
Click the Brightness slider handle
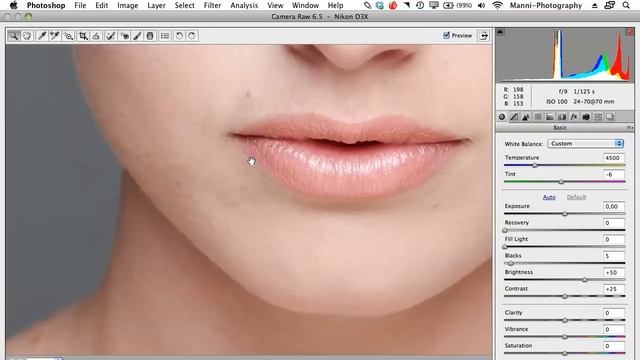pos(585,280)
